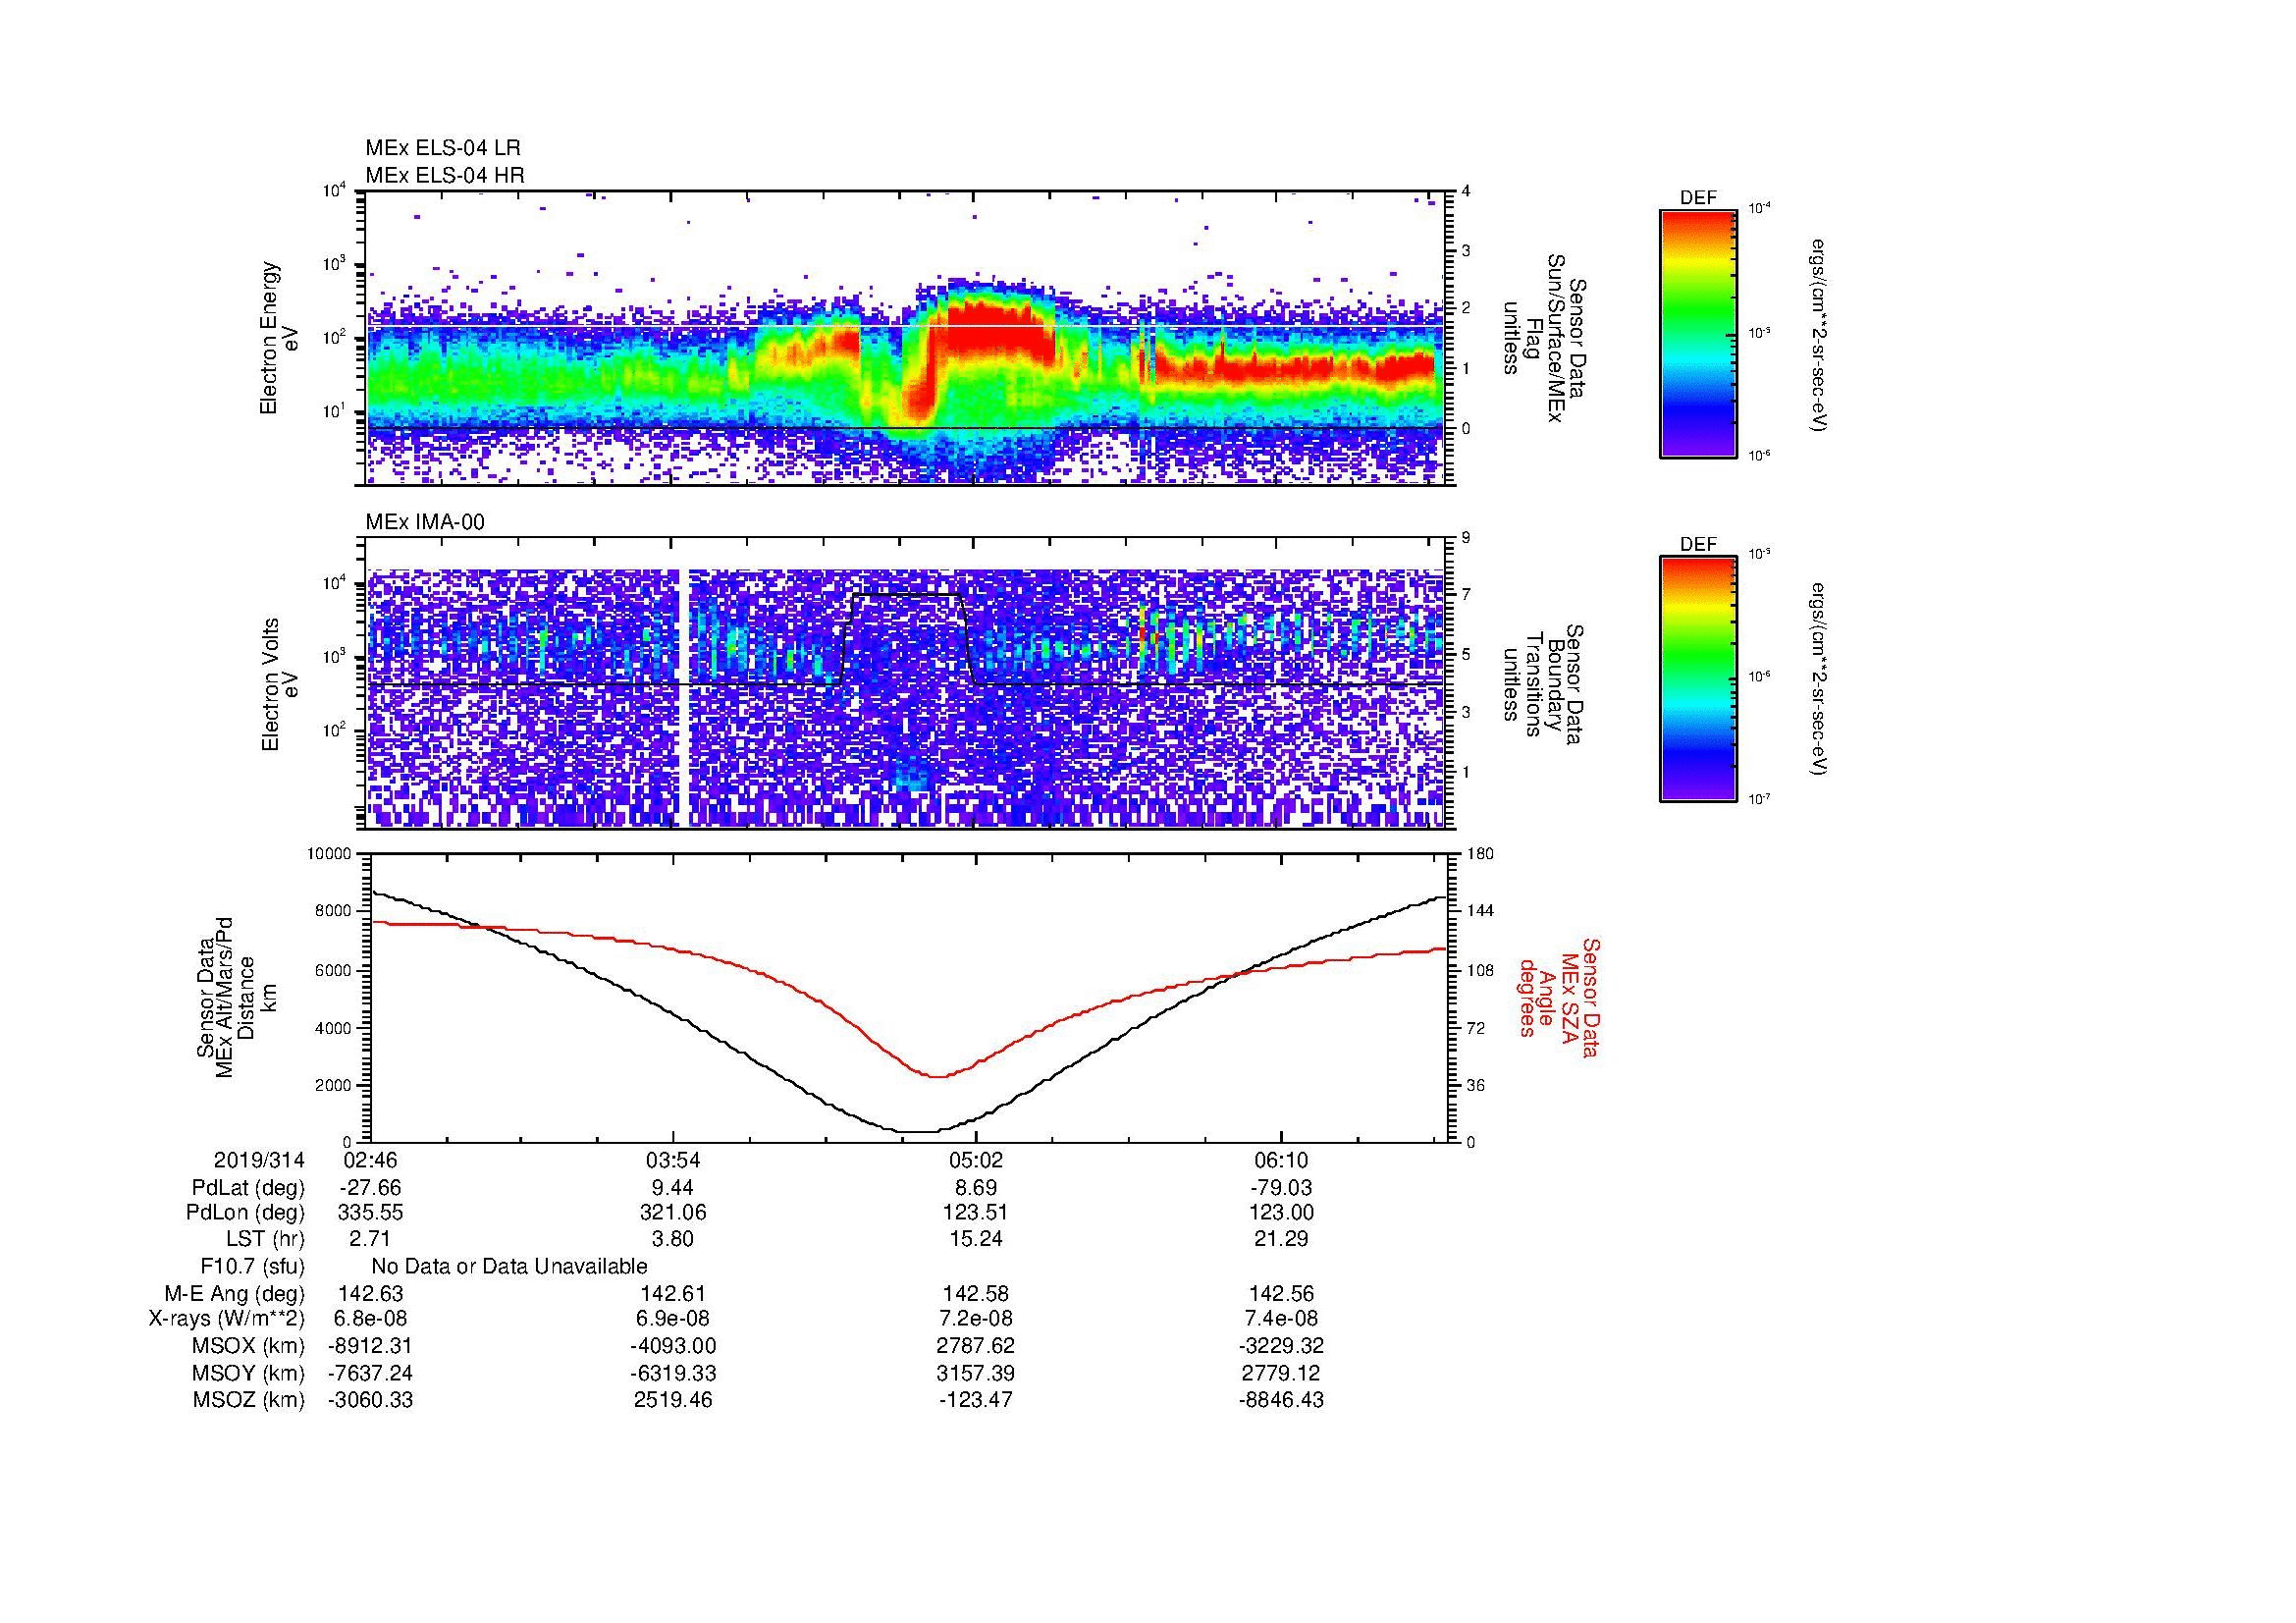Viewport: 2296px width, 1623px height.
Task: Click time tick label '05:02'
Action: 976,1160
